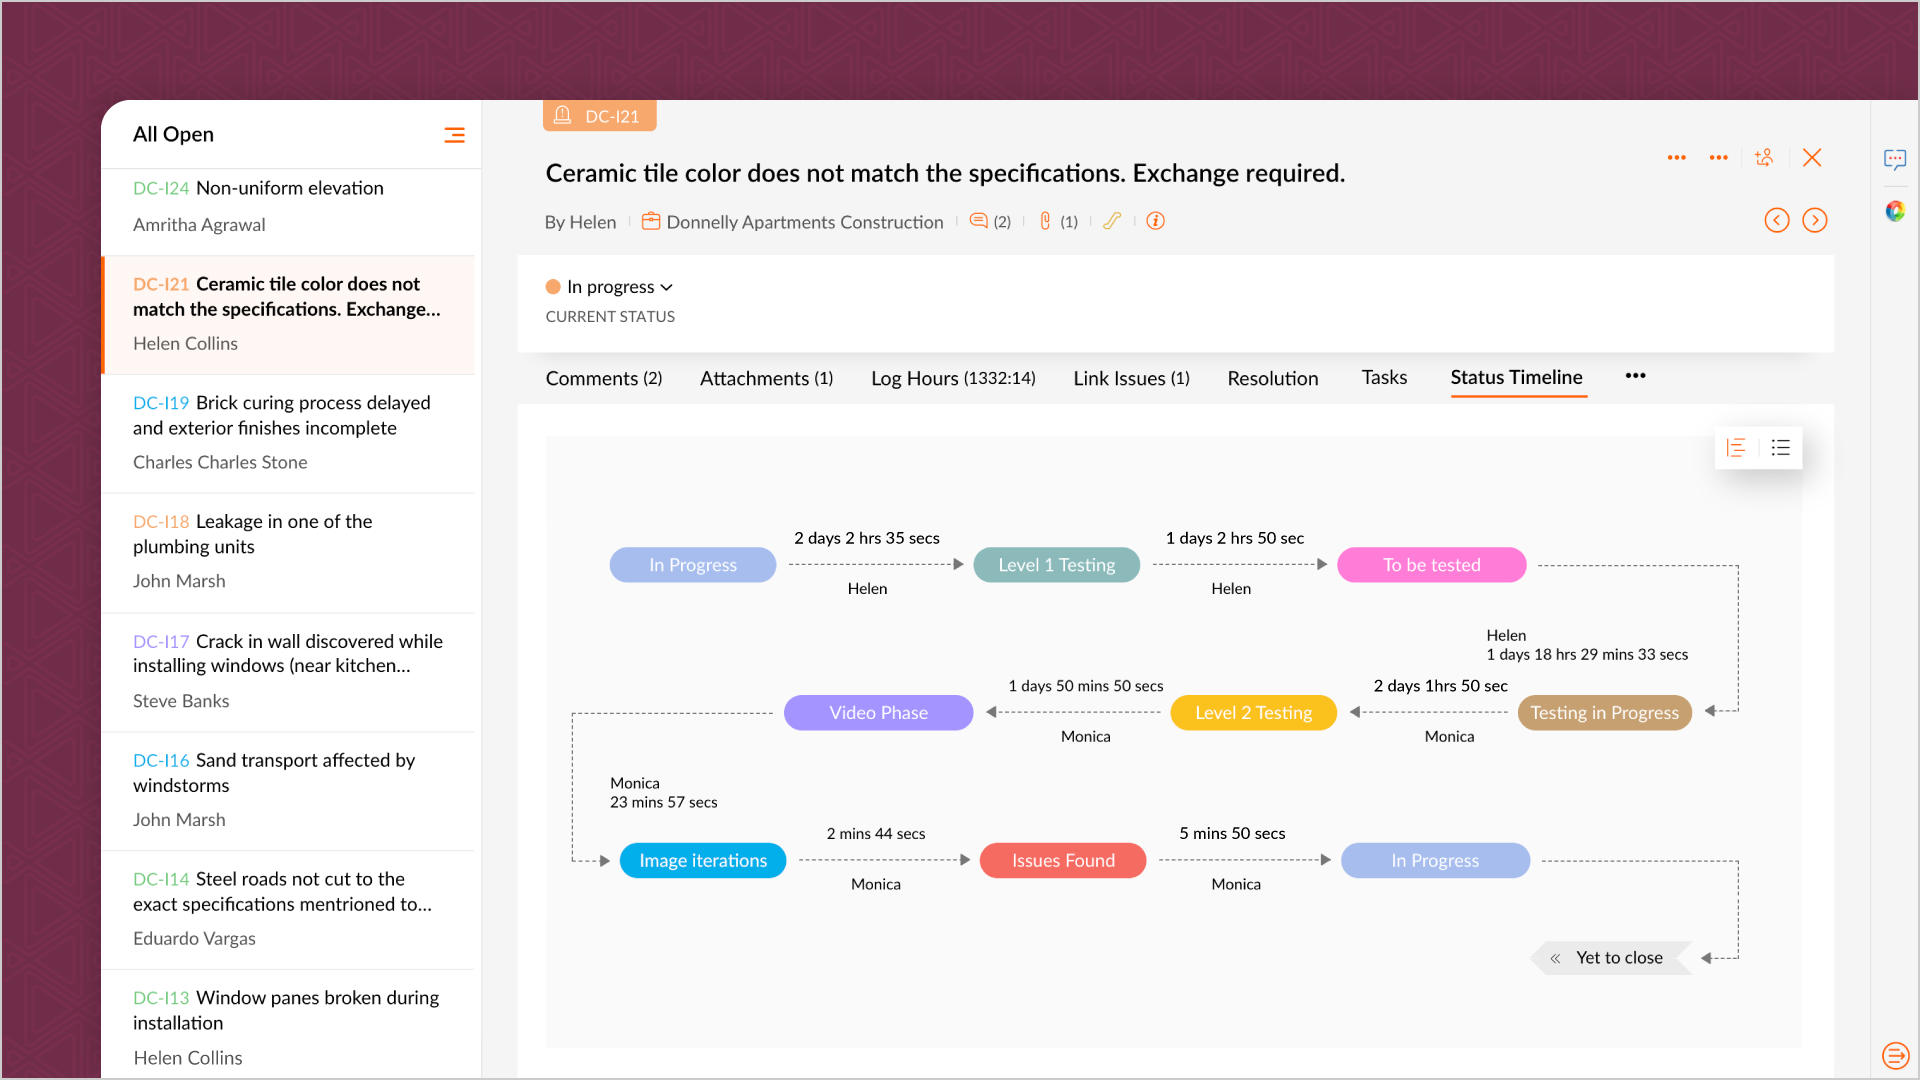Switch to list timeline view

(x=1781, y=448)
